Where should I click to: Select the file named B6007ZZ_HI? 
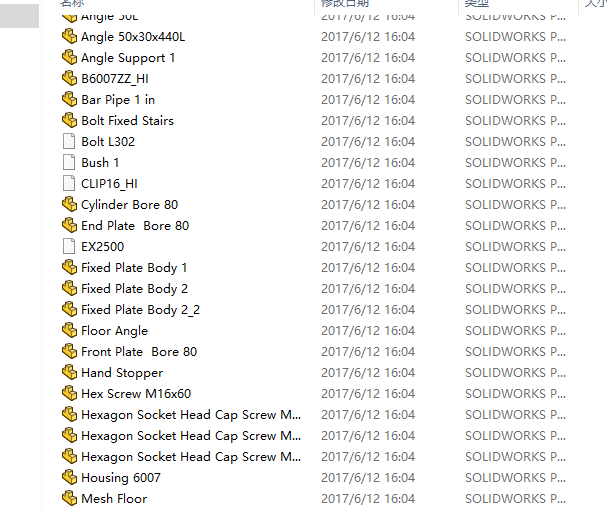coord(115,79)
